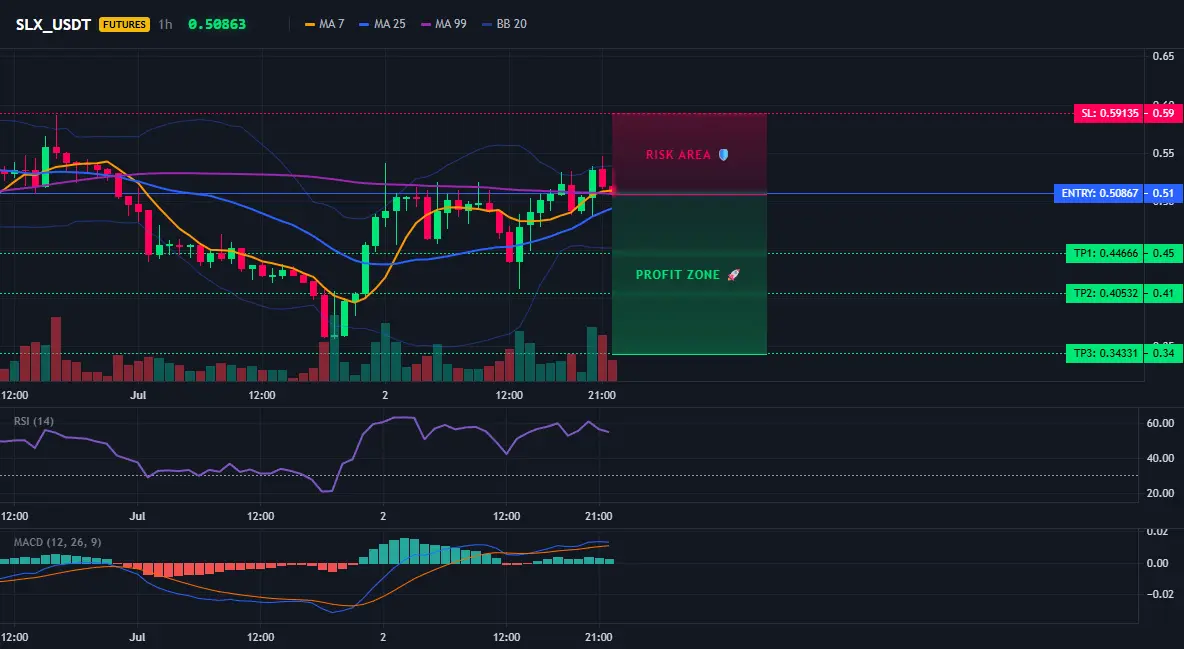This screenshot has width=1184, height=649.
Task: Click the rocket icon beside PROFIT ZONE
Action: point(733,275)
